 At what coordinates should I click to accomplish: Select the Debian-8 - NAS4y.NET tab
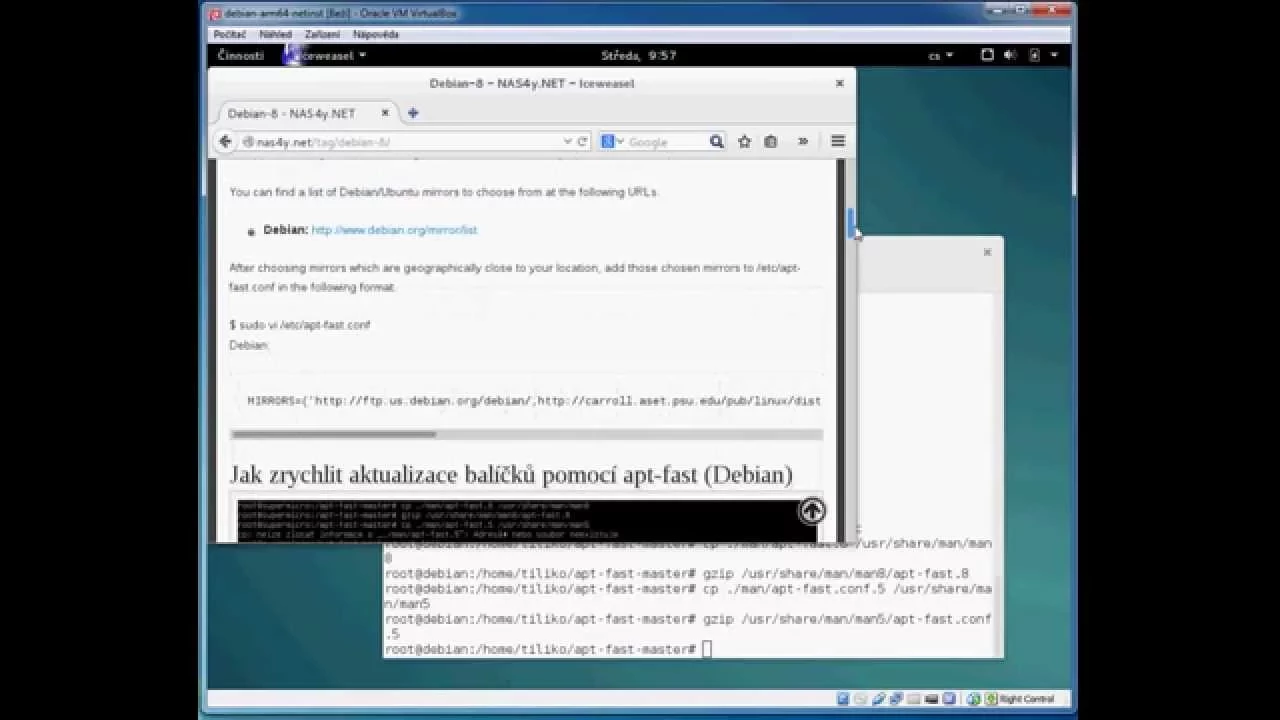pyautogui.click(x=305, y=113)
